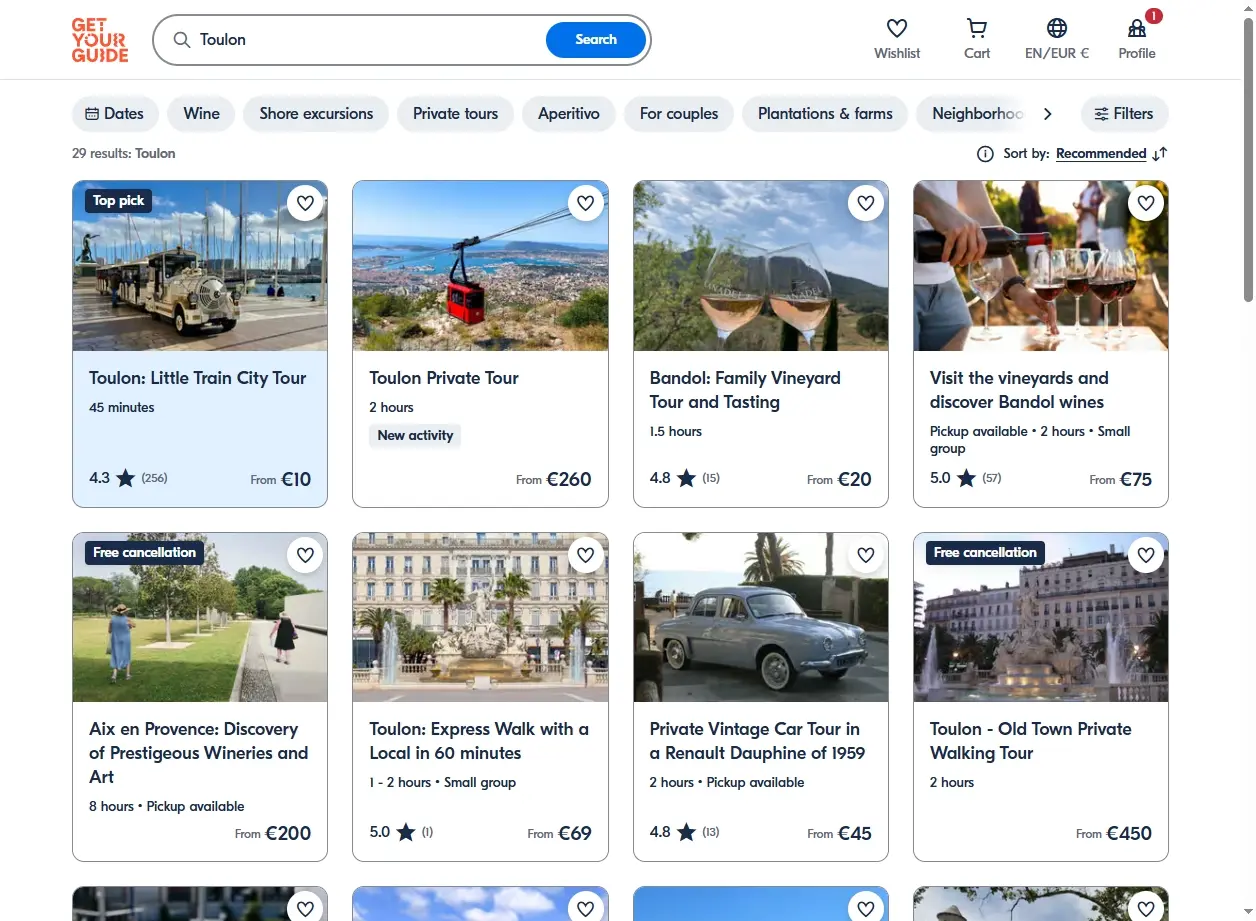Viewport: 1256px width, 921px height.
Task: Heart the Visit the vineyards Bandol wines card
Action: tap(1146, 203)
